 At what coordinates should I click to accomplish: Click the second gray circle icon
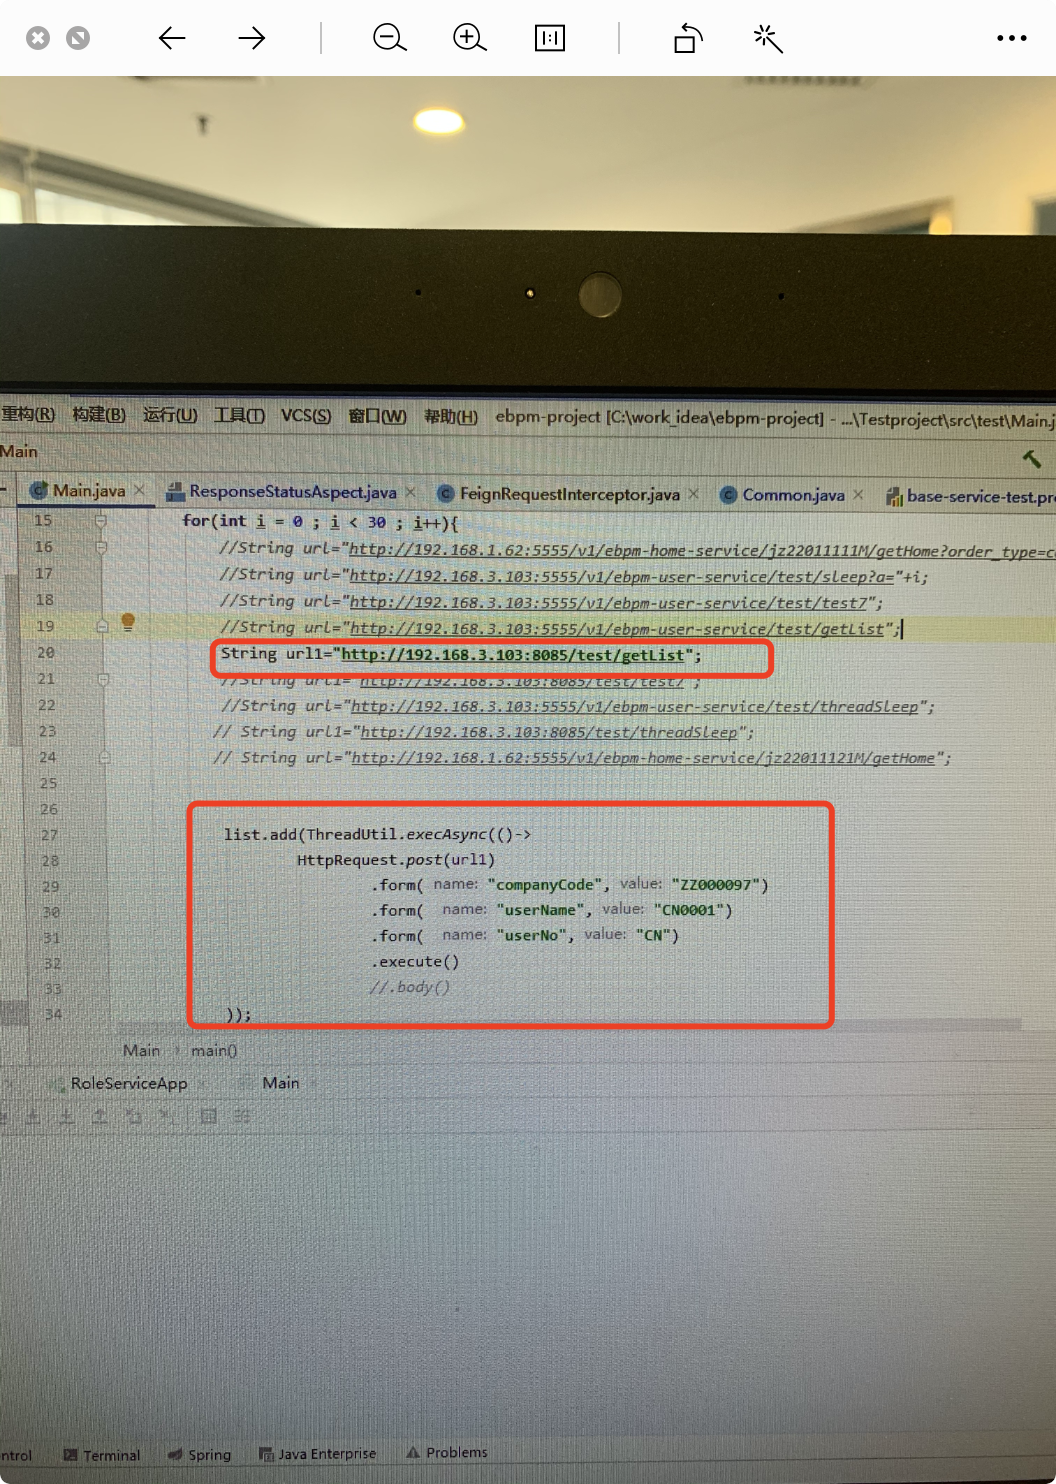coord(78,38)
